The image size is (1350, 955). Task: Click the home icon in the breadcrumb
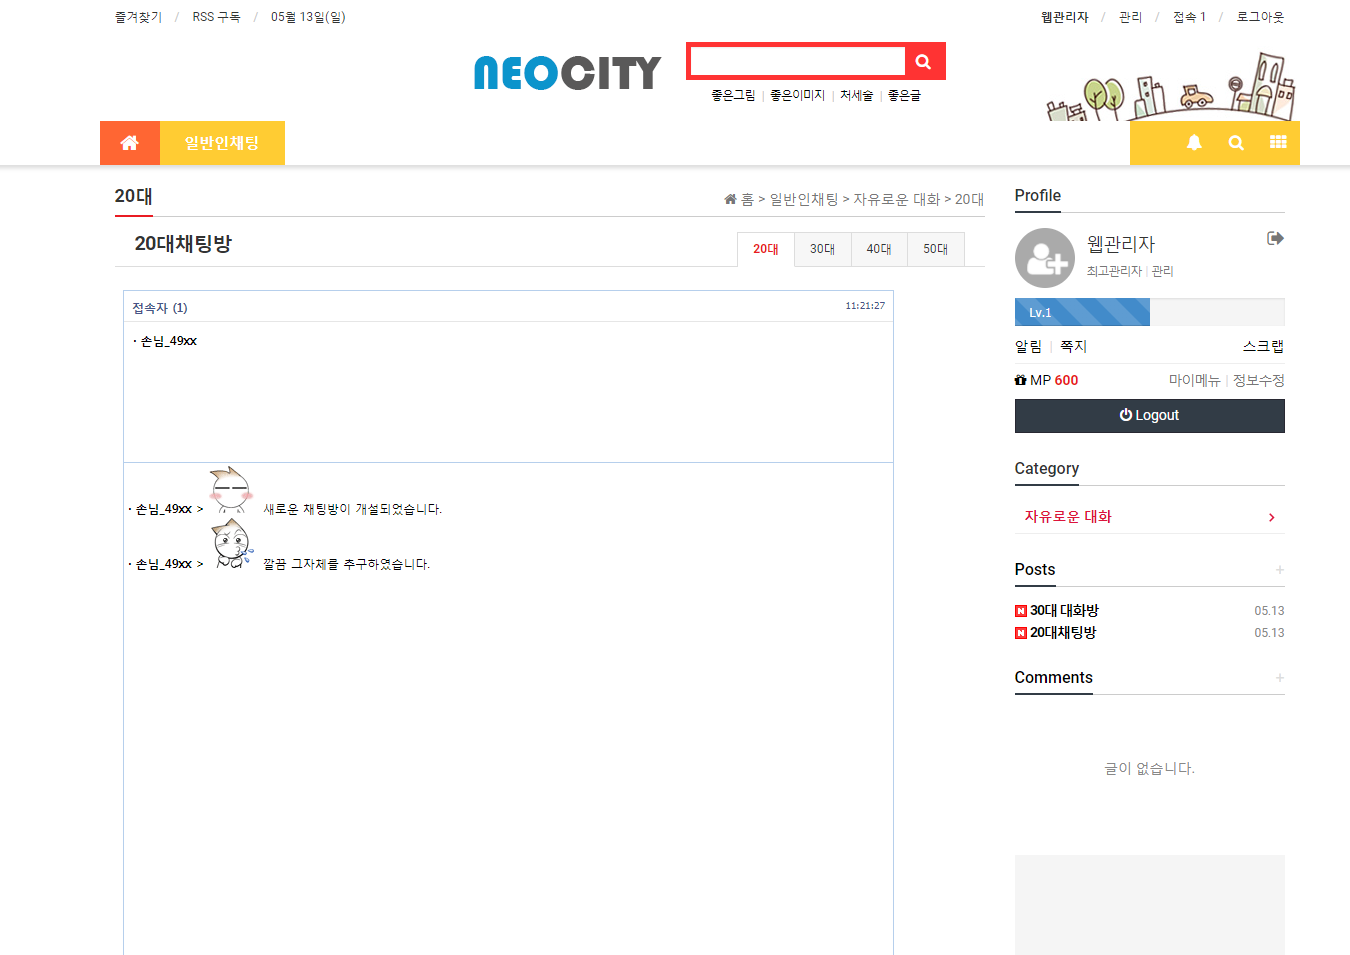(x=730, y=199)
